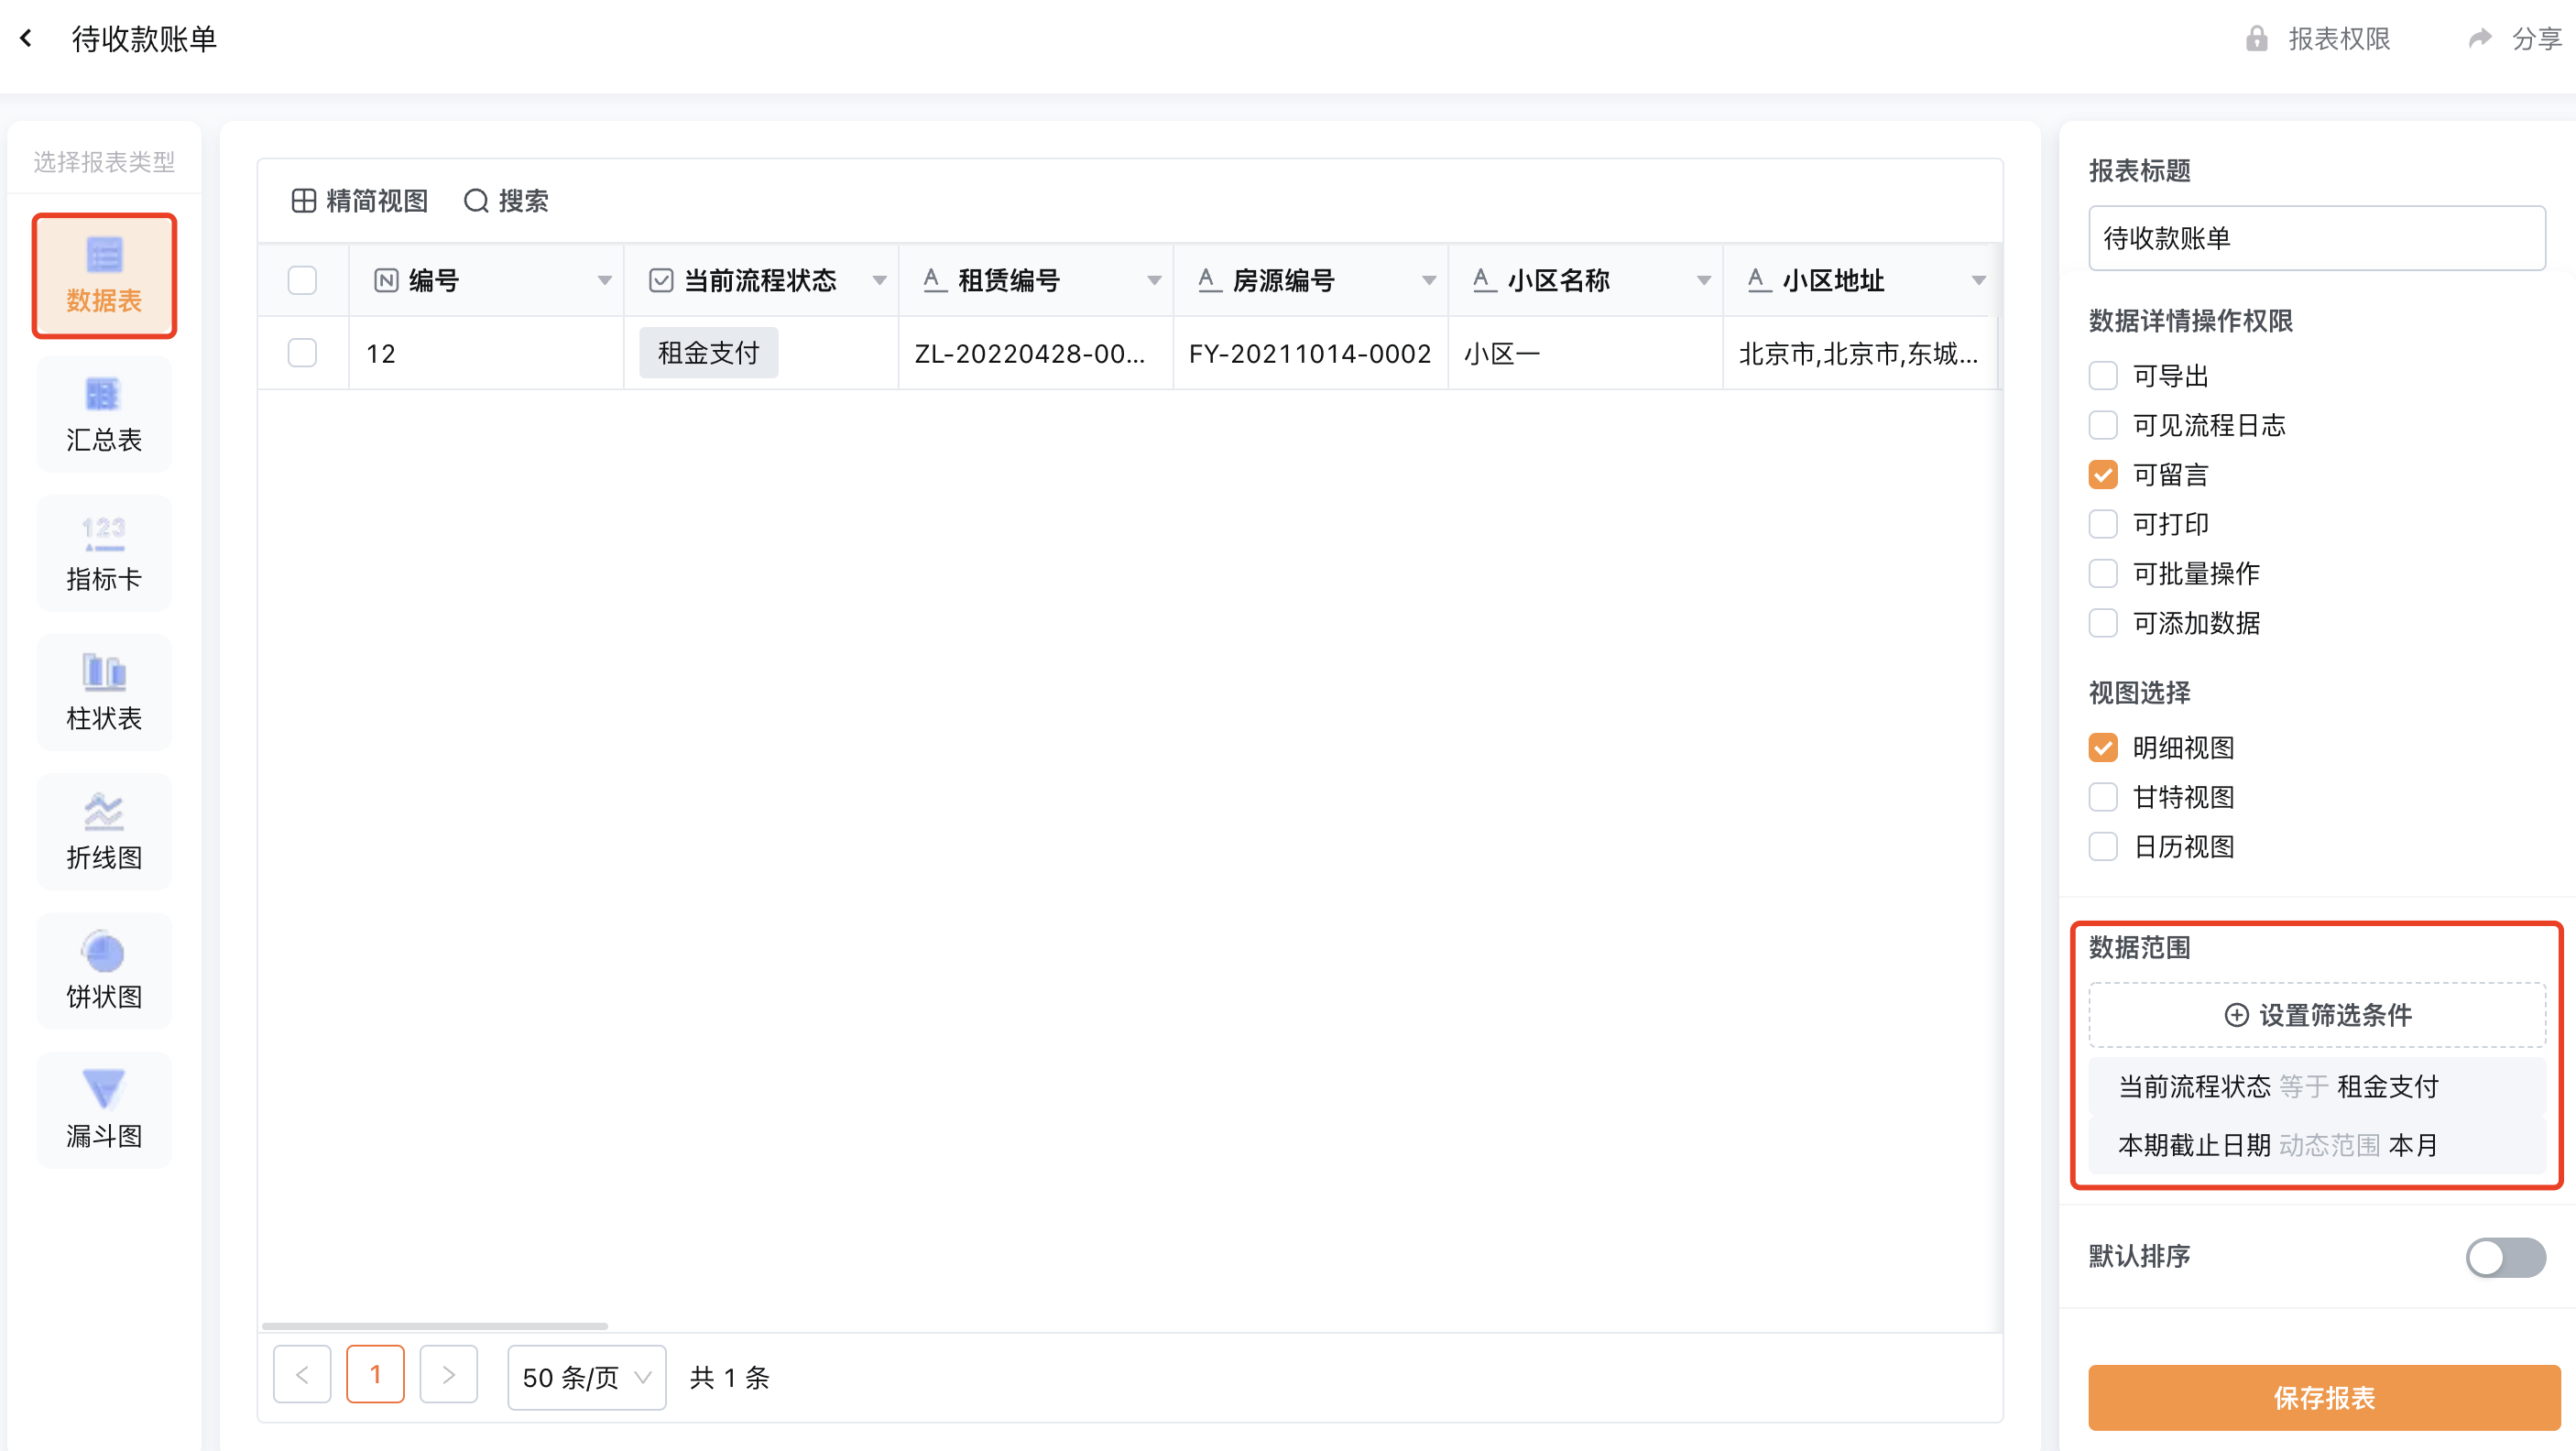Click the share arrow icon
2576x1451 pixels.
pyautogui.click(x=2479, y=39)
